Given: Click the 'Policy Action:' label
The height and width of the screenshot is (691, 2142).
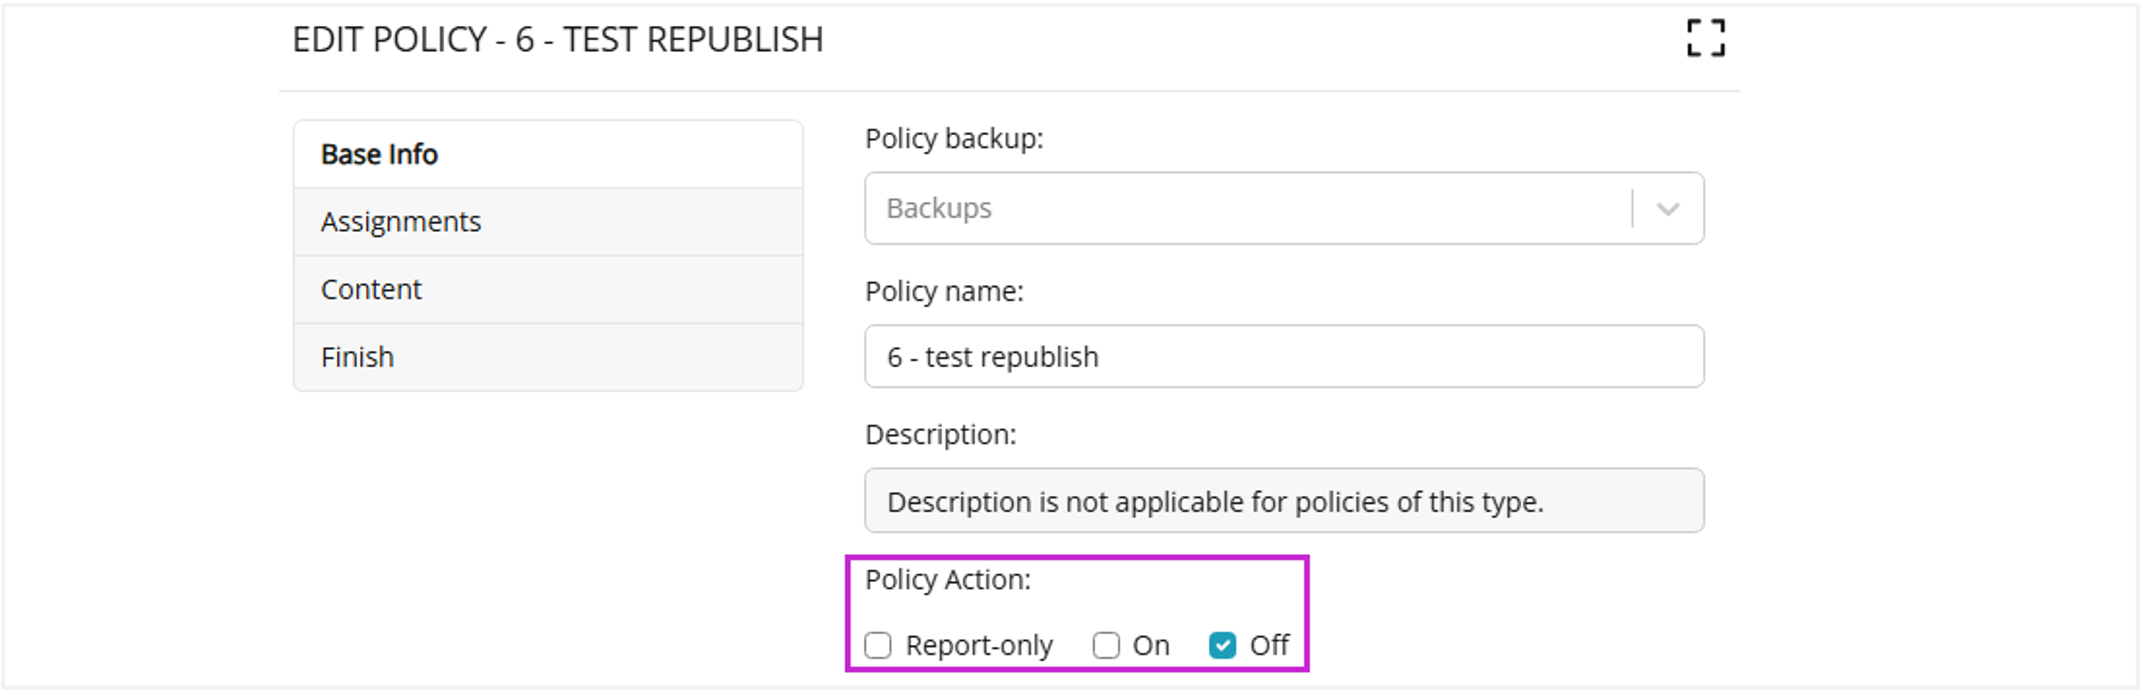Looking at the screenshot, I should pyautogui.click(x=947, y=580).
